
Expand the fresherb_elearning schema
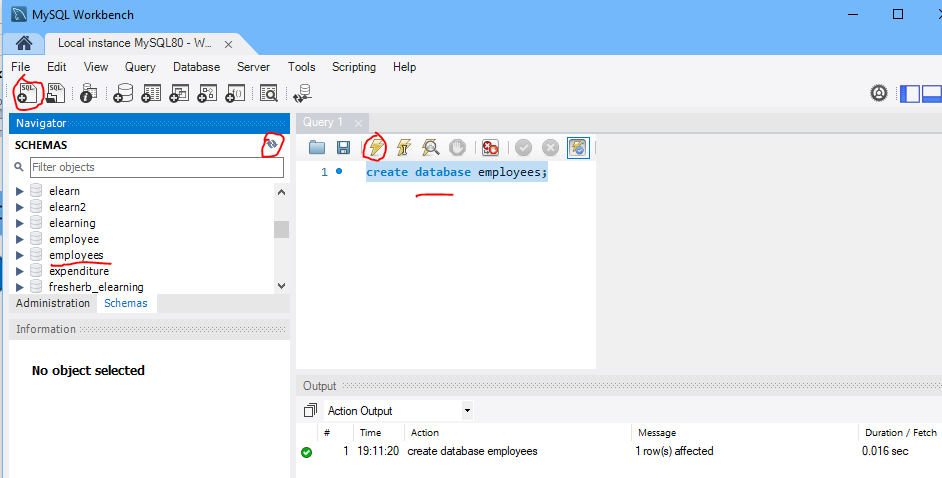20,287
